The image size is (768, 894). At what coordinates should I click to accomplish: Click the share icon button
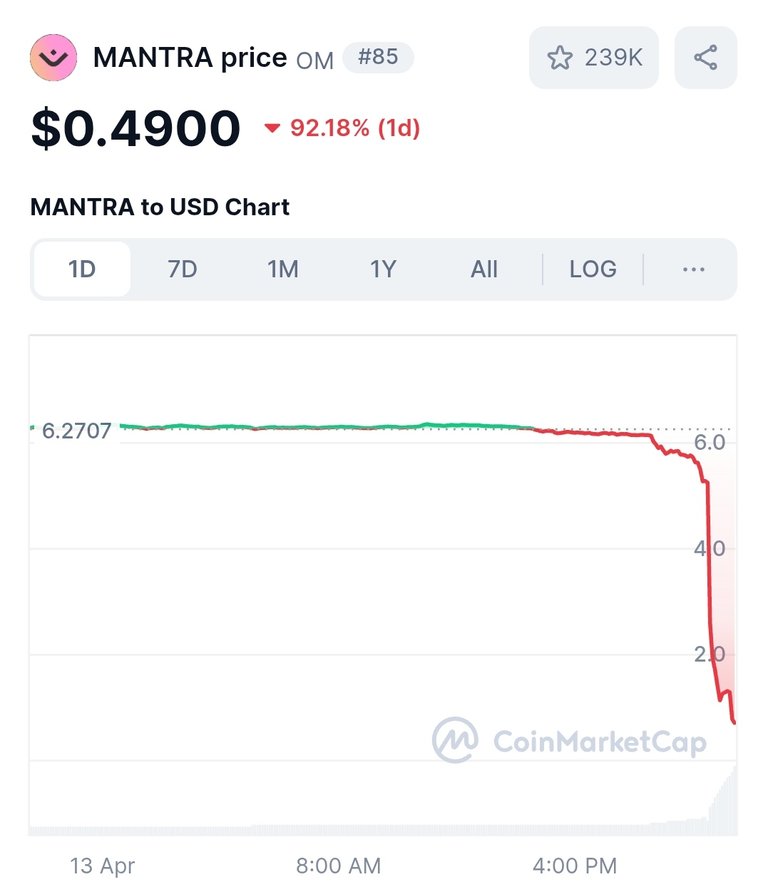[x=705, y=58]
